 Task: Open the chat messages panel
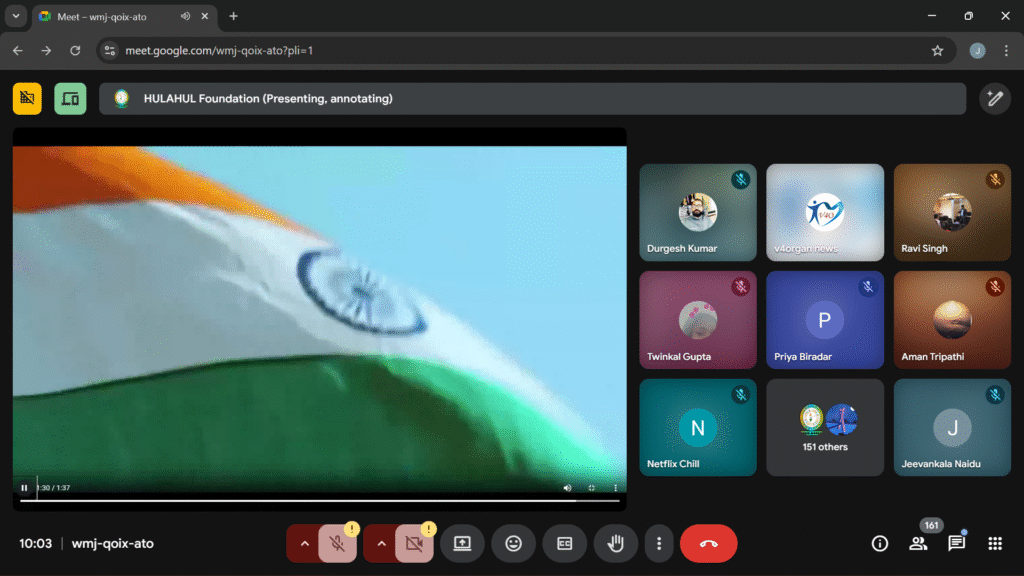click(x=956, y=544)
